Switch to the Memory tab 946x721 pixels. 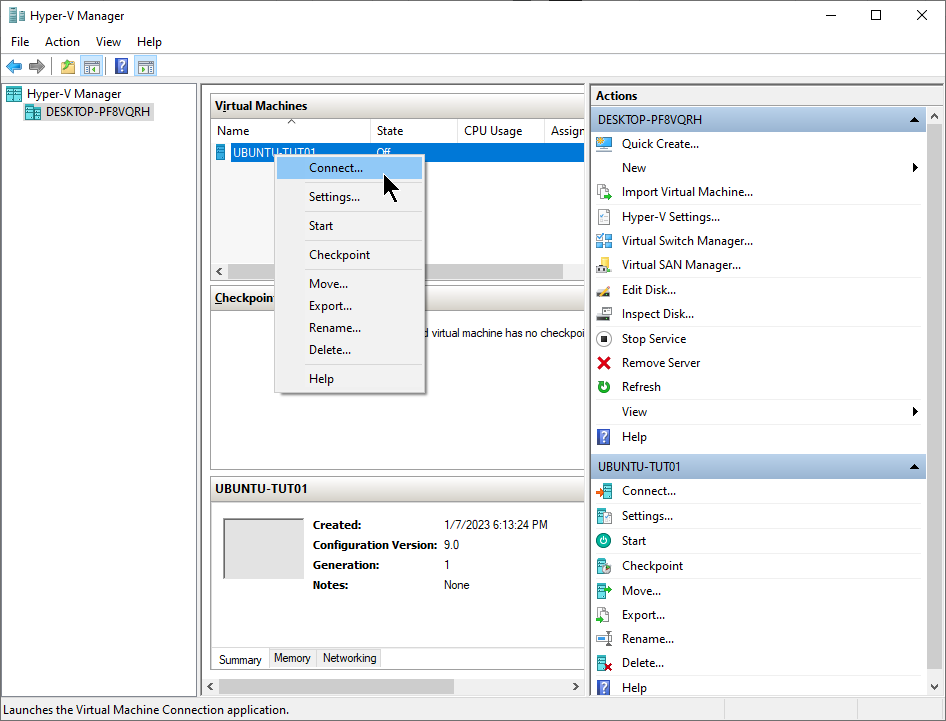pyautogui.click(x=292, y=658)
